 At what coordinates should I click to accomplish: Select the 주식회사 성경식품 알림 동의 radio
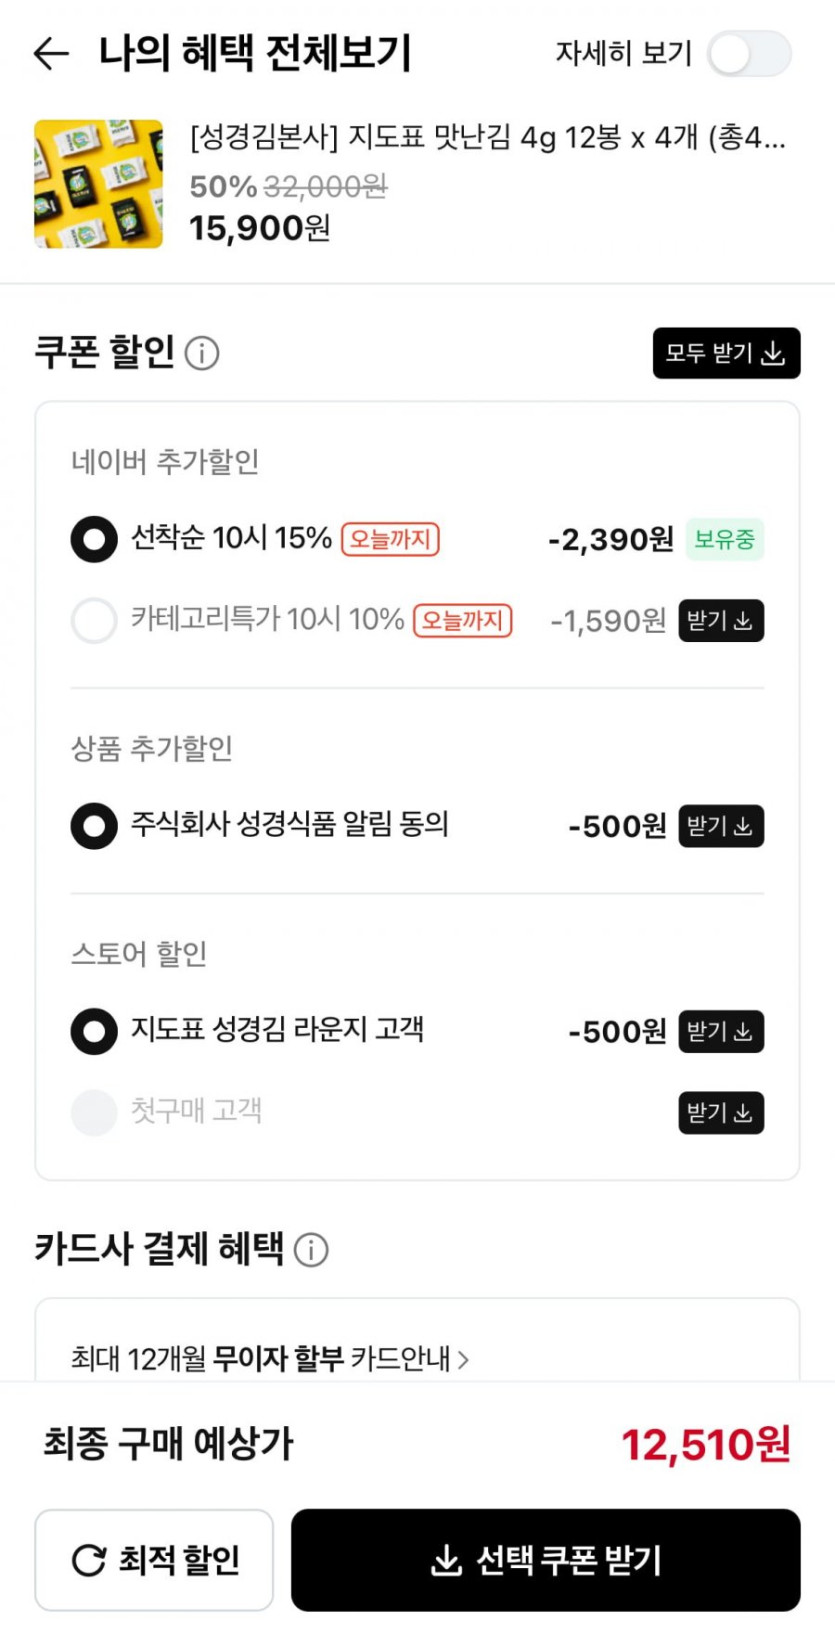click(94, 826)
